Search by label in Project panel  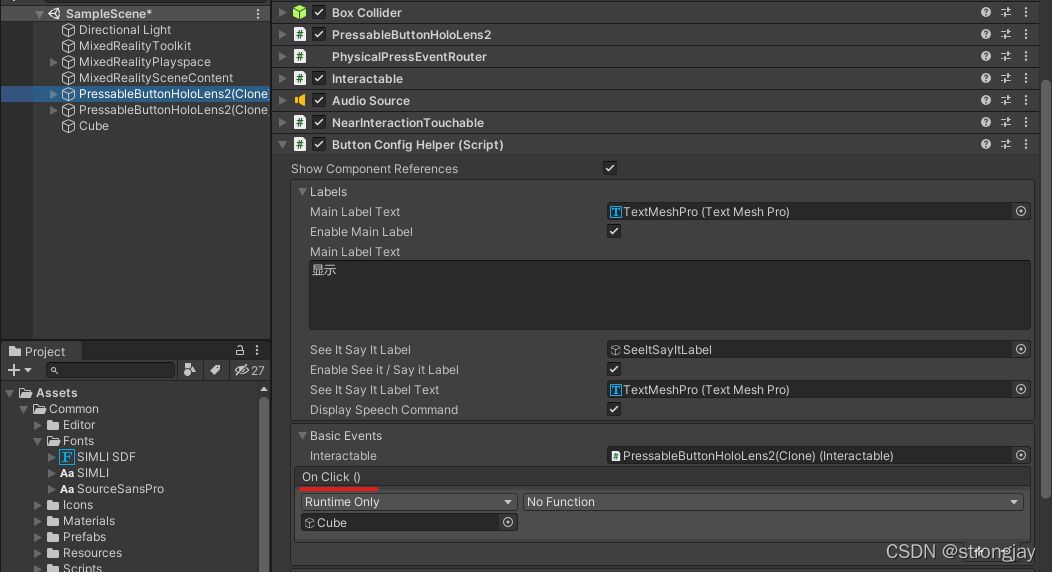click(x=215, y=369)
